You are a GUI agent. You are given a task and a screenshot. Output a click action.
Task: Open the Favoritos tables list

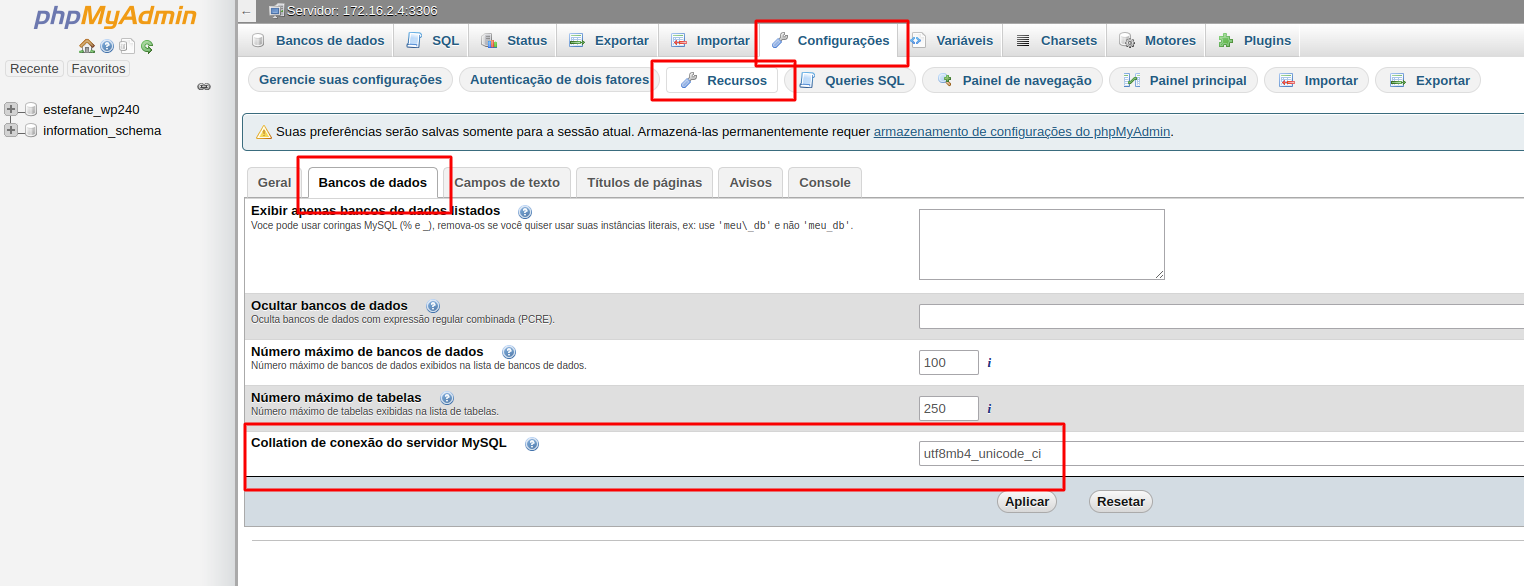tap(98, 68)
